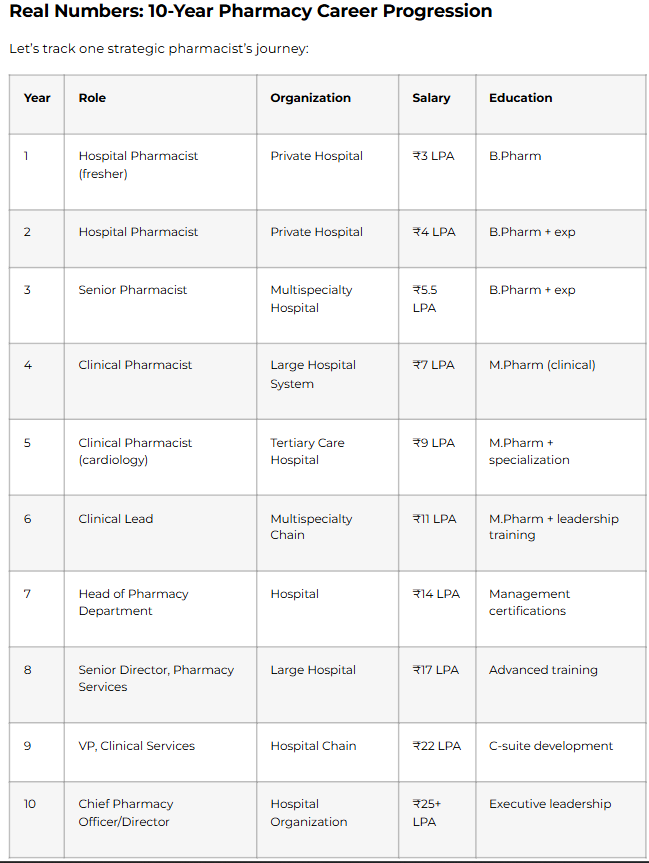Select the 'Clinical Pharmacist (cardiology)' cell

point(135,451)
